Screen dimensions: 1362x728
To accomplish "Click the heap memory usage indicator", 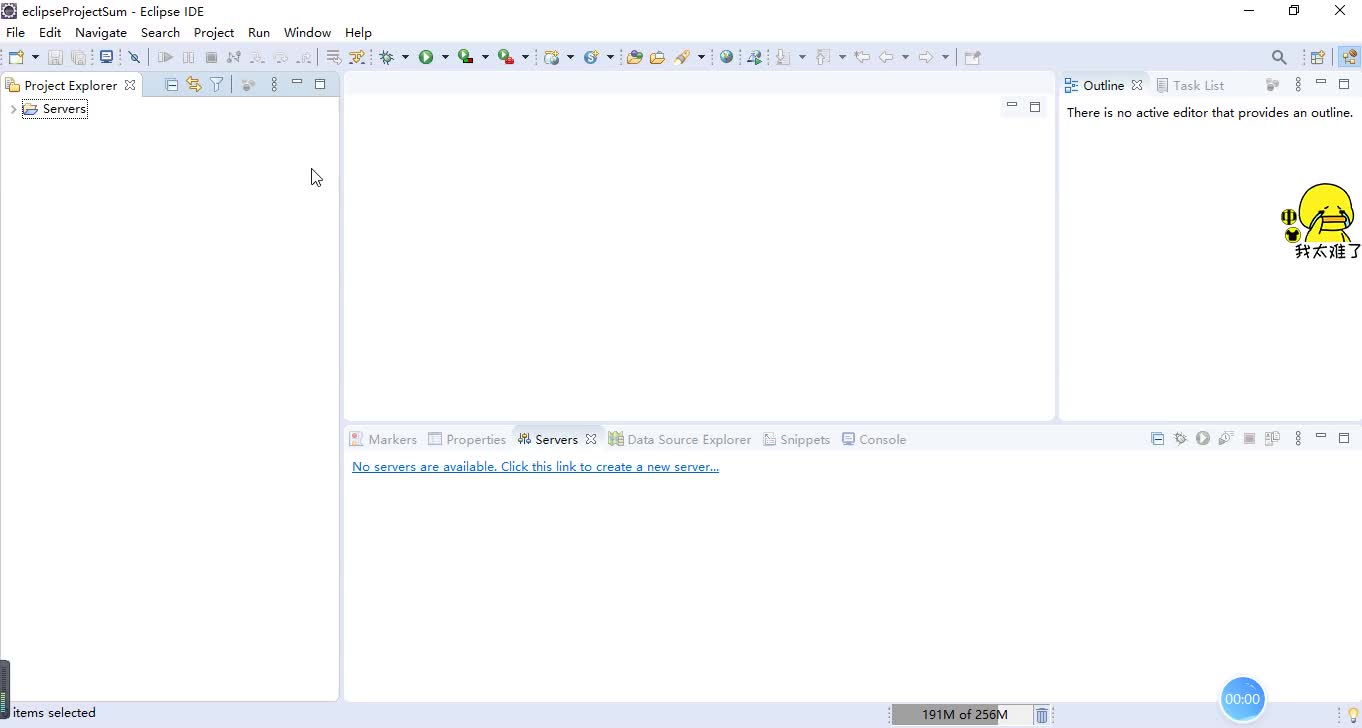I will (963, 714).
